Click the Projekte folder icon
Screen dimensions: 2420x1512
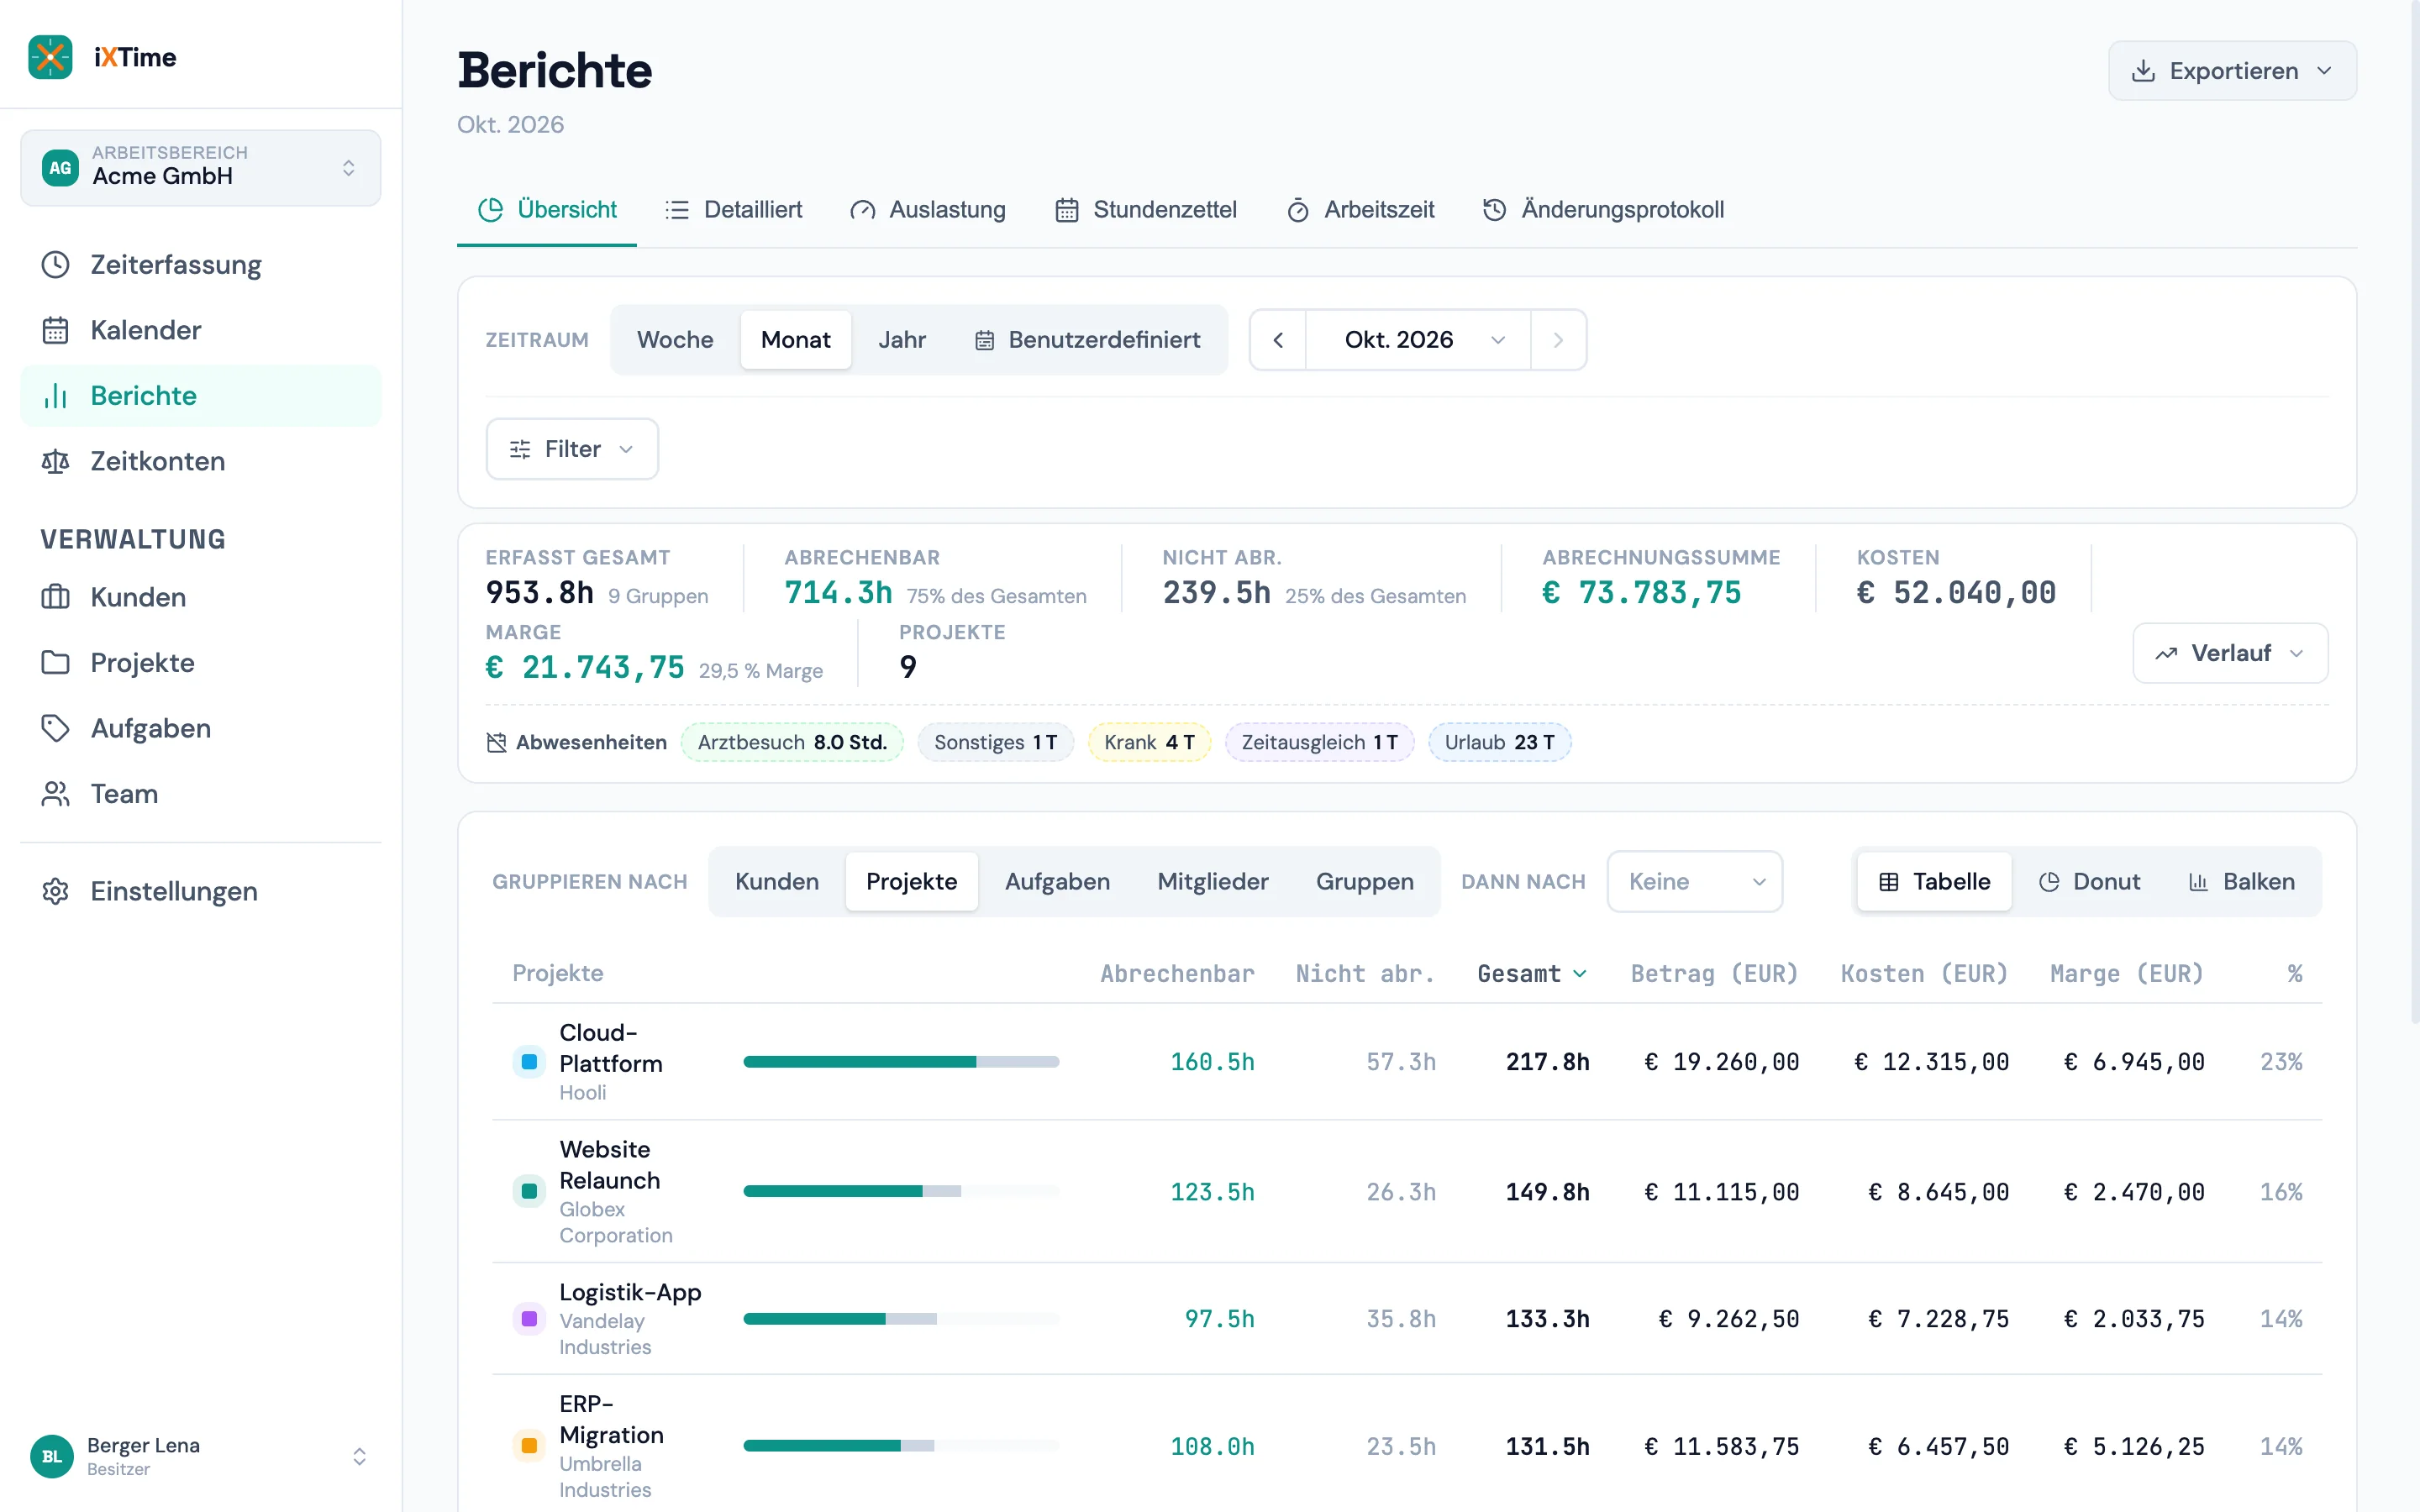click(55, 662)
